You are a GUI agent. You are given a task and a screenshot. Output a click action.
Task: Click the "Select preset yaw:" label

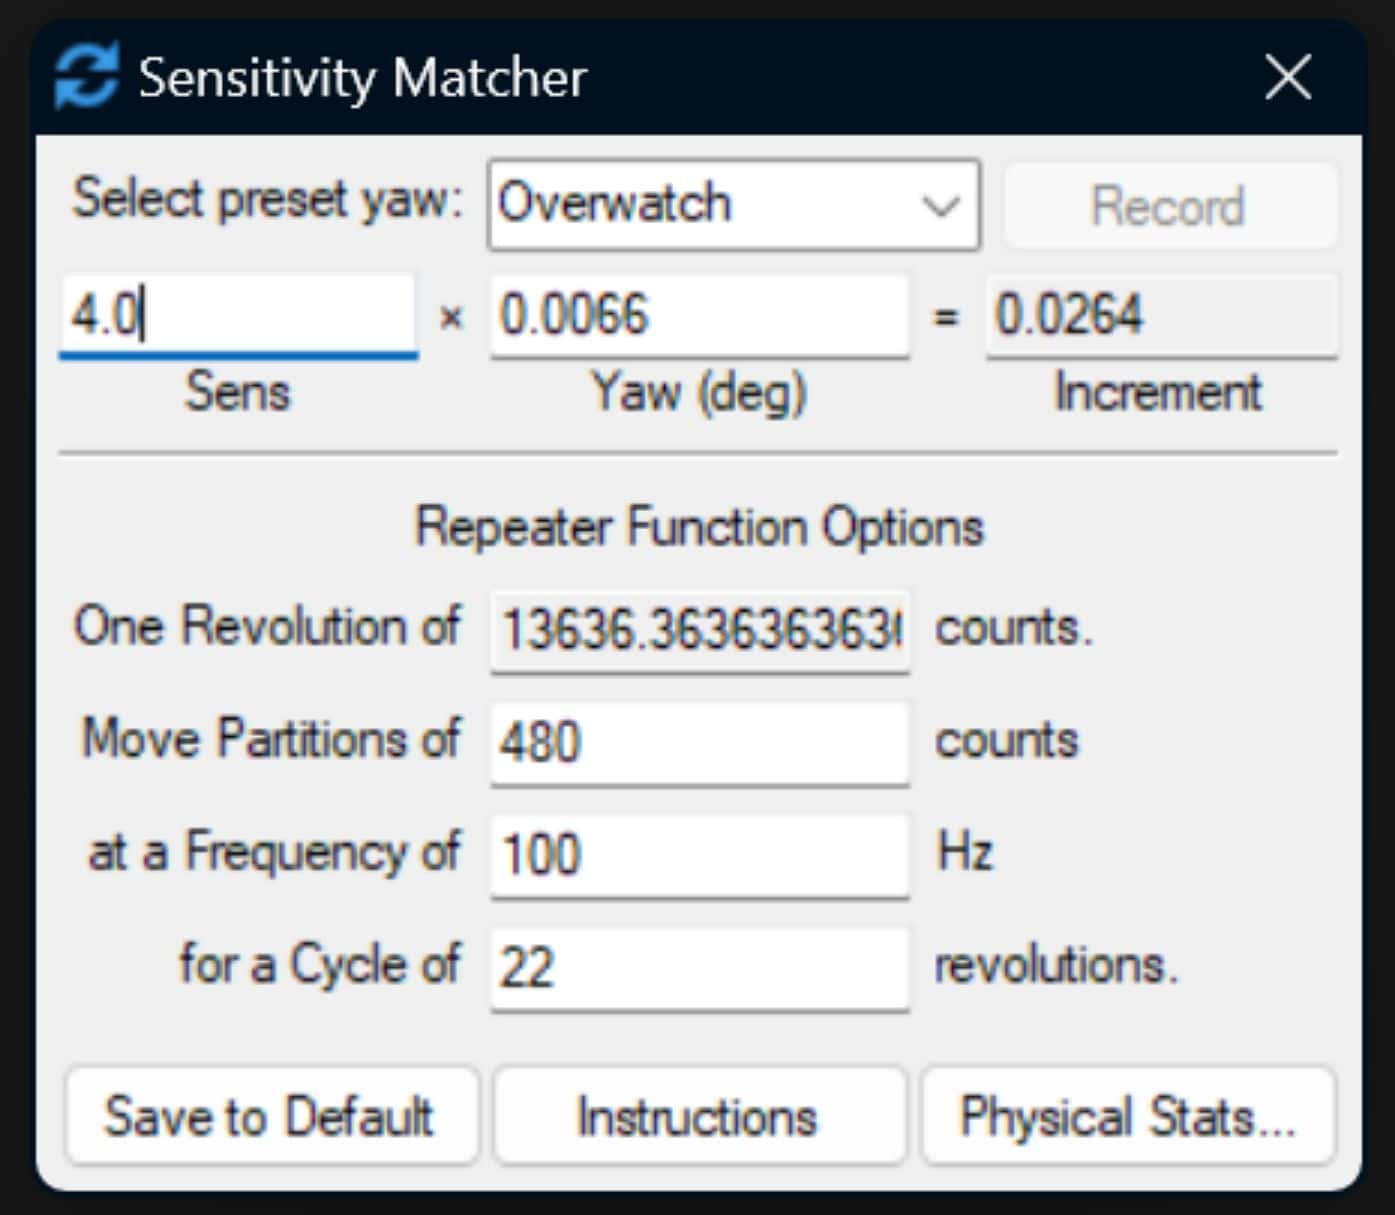tap(267, 199)
